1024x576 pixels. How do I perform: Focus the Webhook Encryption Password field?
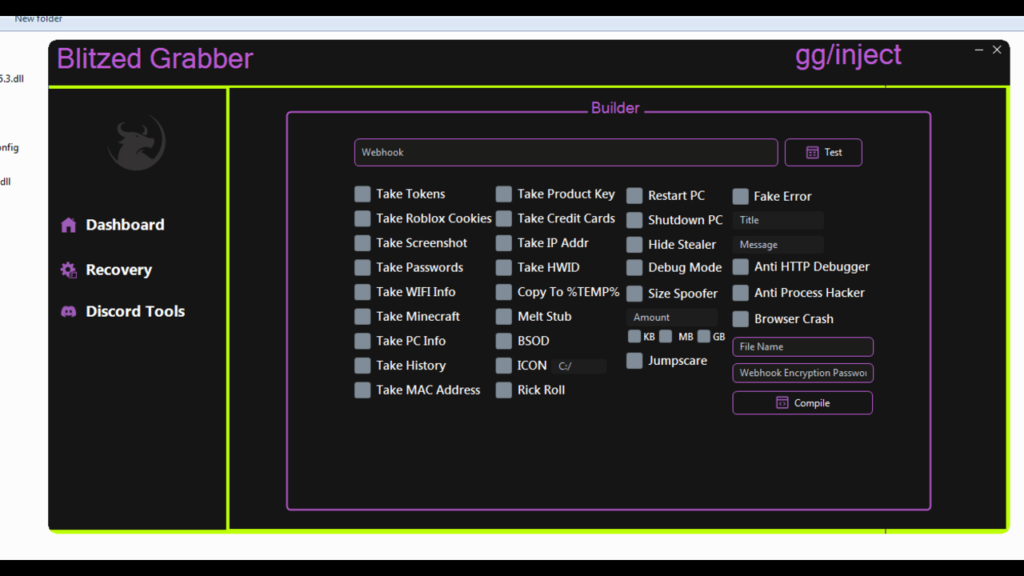(803, 373)
